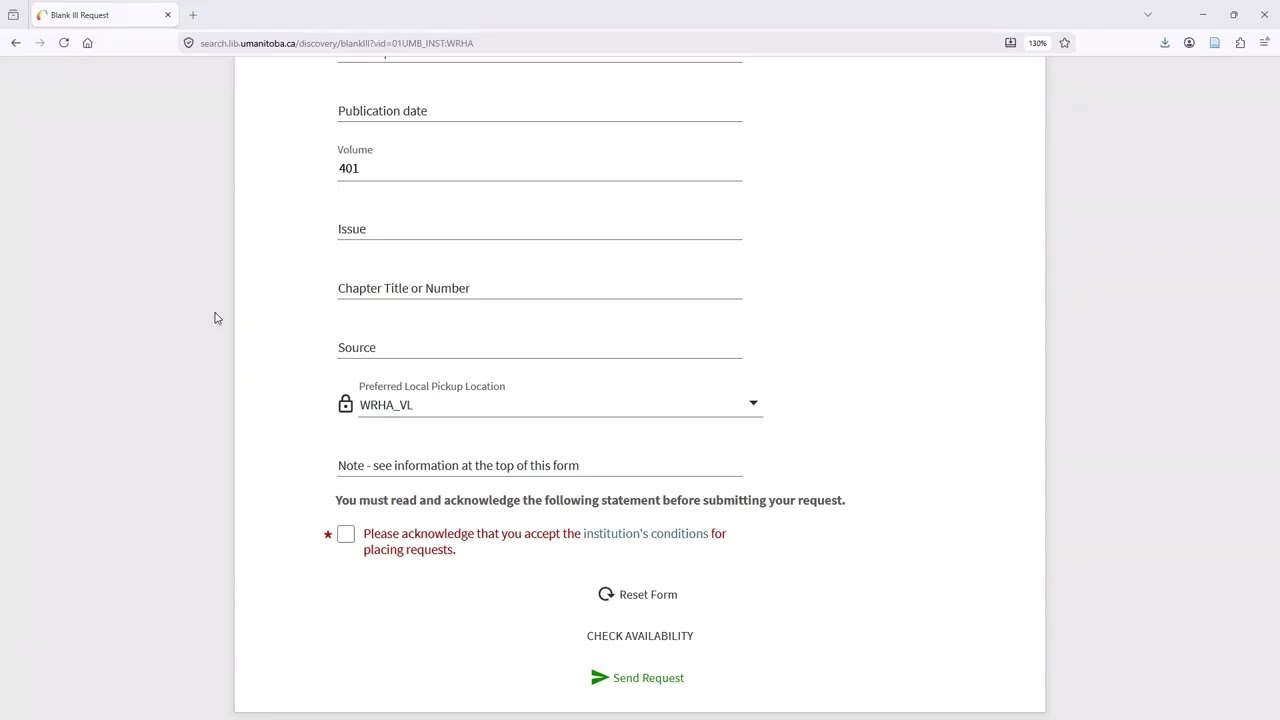Click the browser forward arrow
This screenshot has width=1280, height=720.
(40, 43)
